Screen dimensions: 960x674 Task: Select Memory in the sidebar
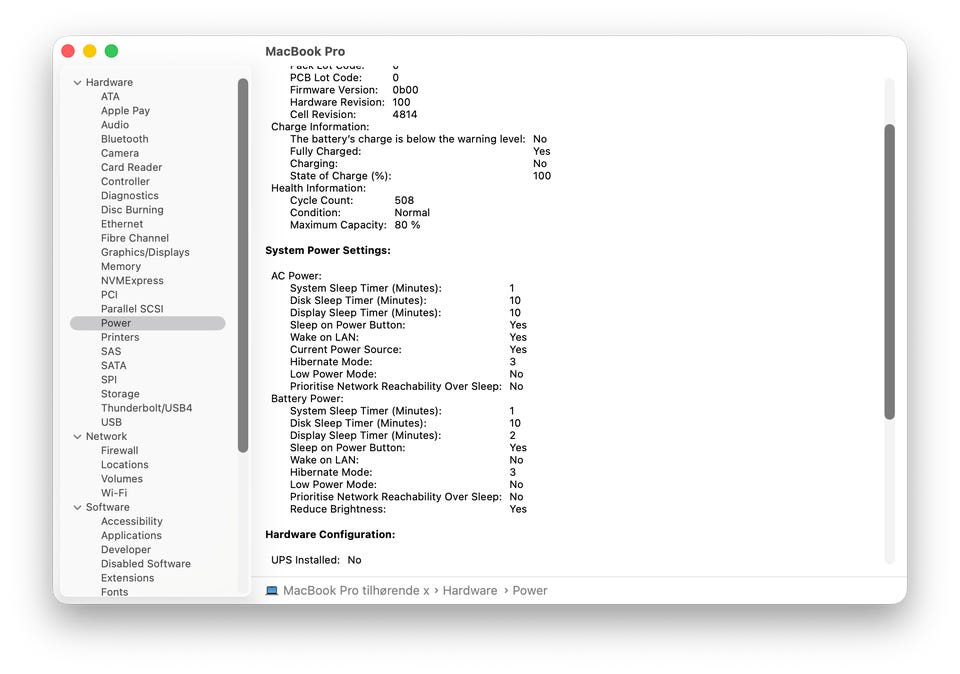(x=121, y=266)
